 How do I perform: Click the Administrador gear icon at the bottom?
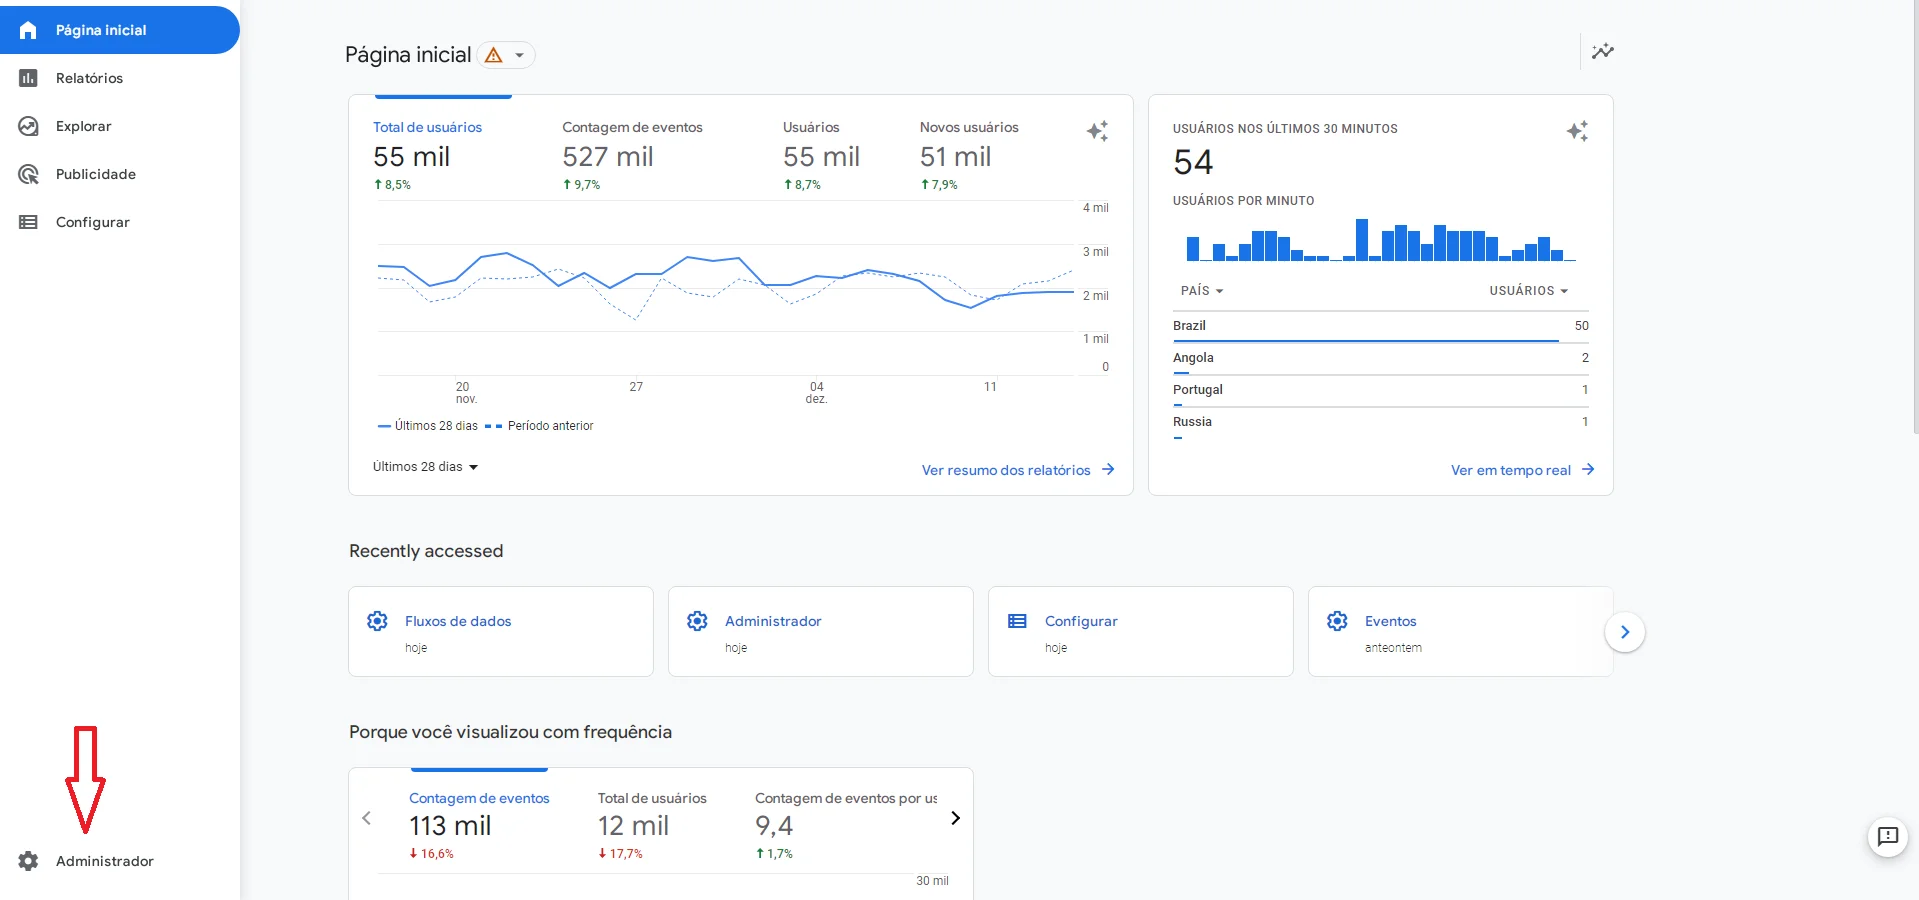tap(28, 861)
